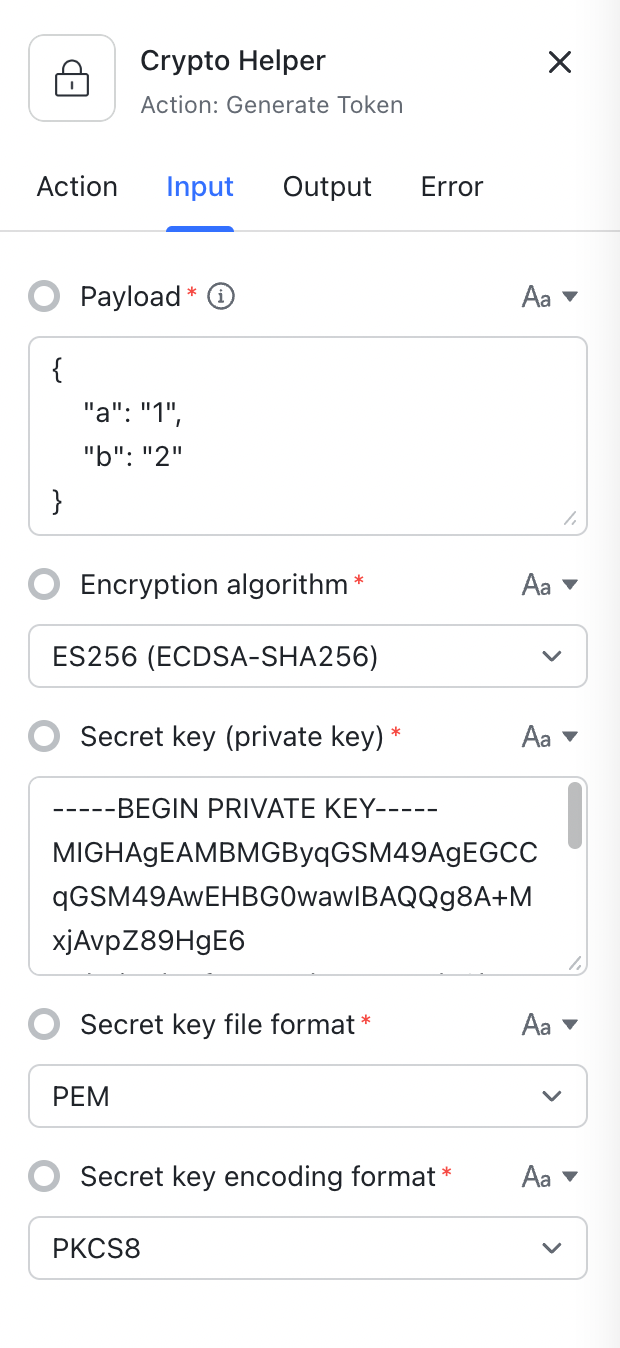This screenshot has height=1348, width=620.
Task: Close the Crypto Helper panel with the X icon
Action: point(560,62)
